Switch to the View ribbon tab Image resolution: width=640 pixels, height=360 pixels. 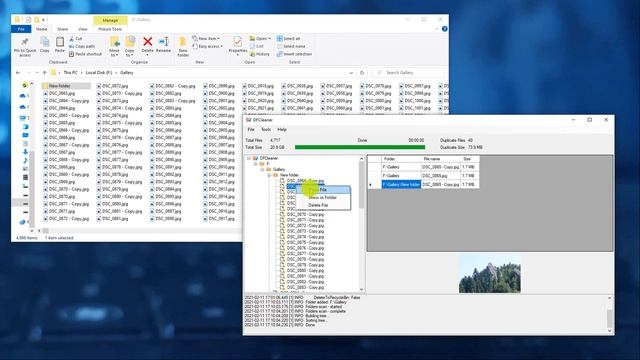82,29
